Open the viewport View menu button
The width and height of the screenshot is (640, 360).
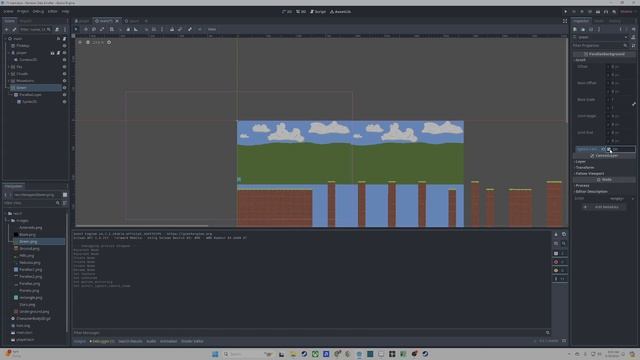212,29
